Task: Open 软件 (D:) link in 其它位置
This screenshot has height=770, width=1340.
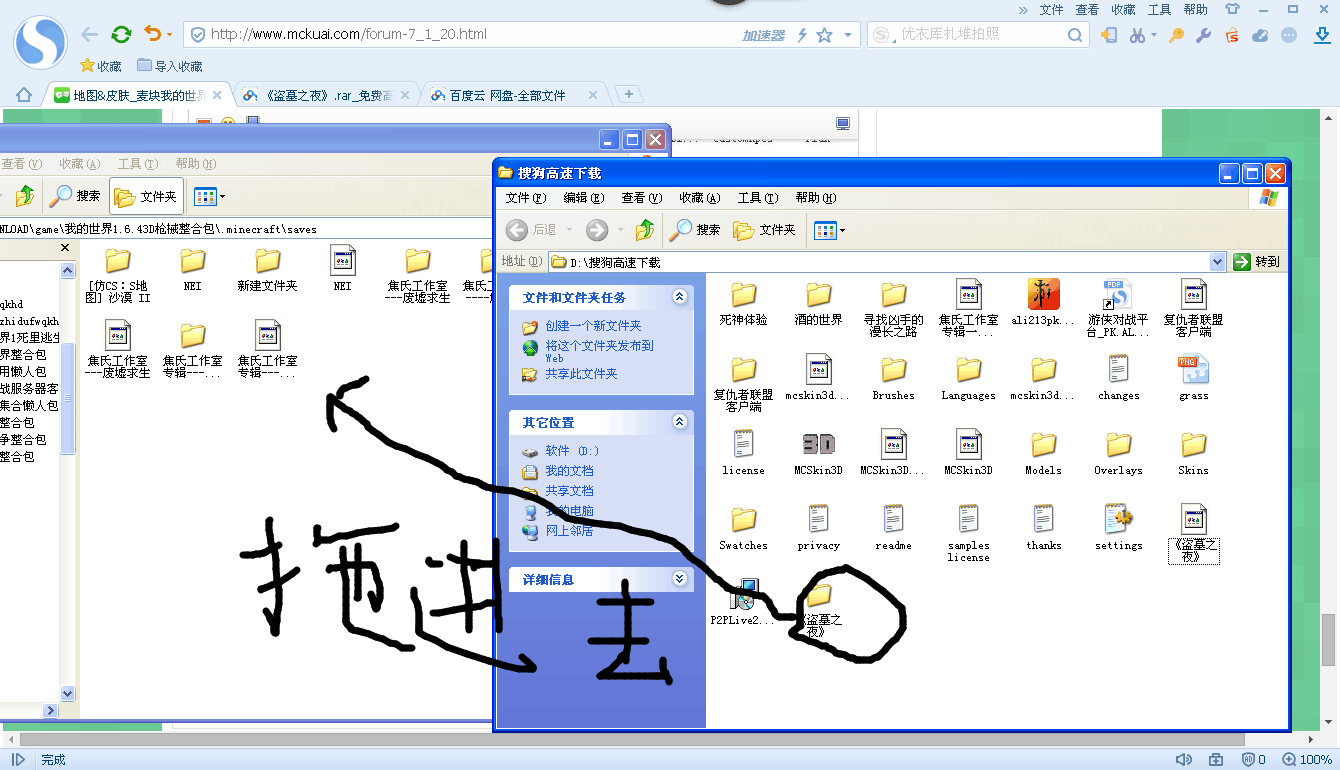Action: [x=572, y=451]
